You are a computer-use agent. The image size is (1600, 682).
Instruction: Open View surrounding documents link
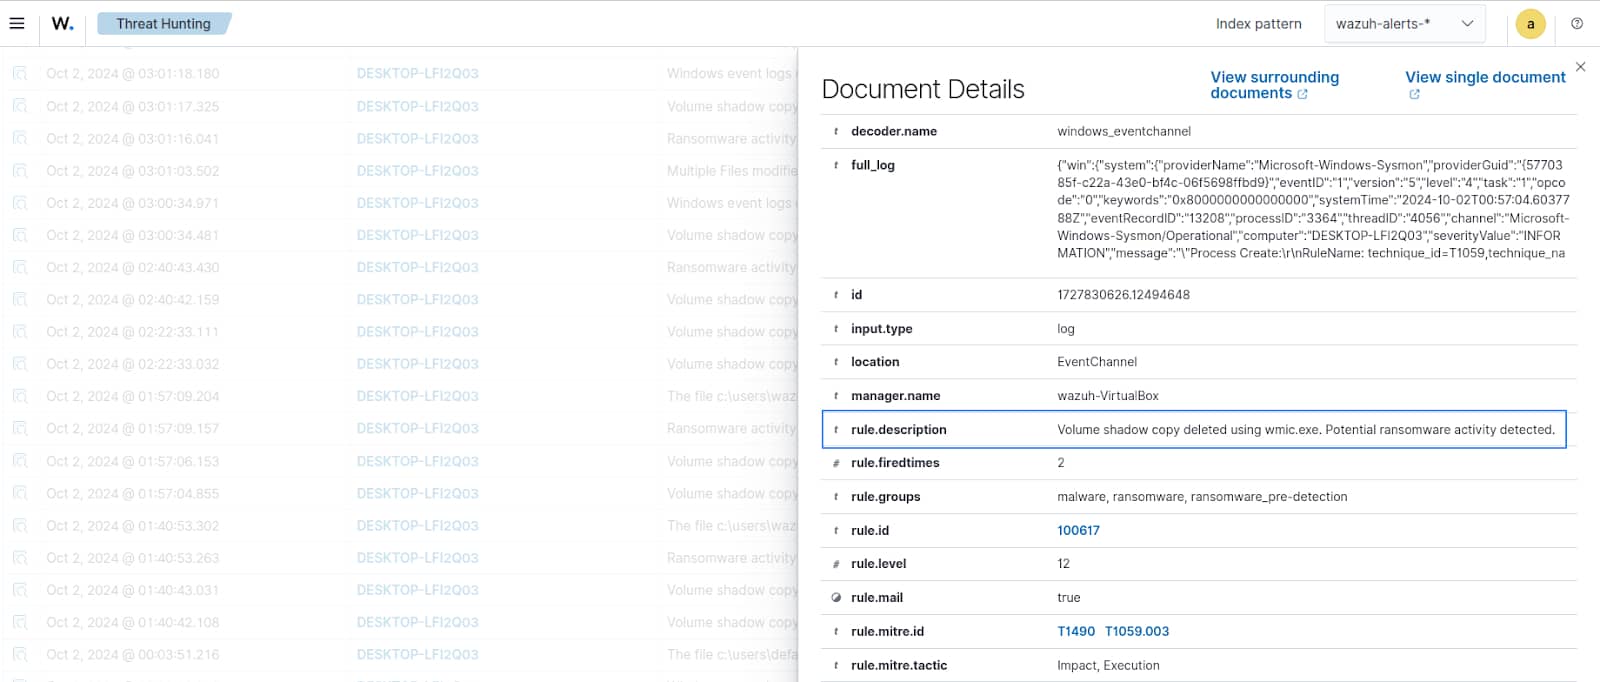pyautogui.click(x=1273, y=85)
